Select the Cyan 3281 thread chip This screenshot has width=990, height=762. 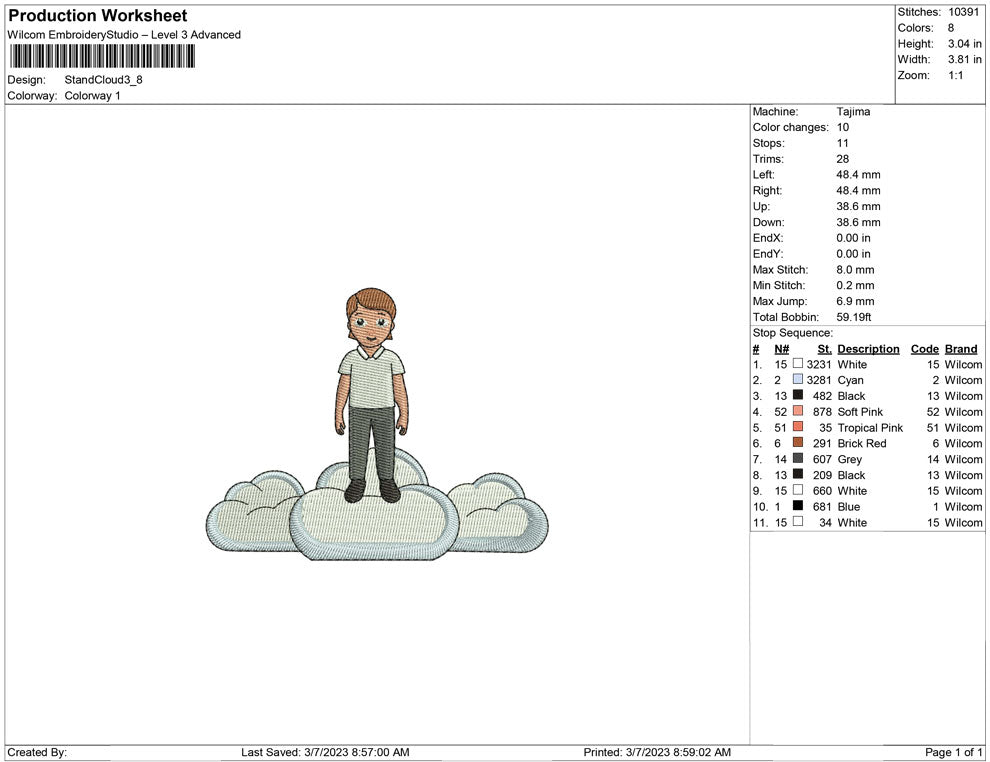point(797,380)
